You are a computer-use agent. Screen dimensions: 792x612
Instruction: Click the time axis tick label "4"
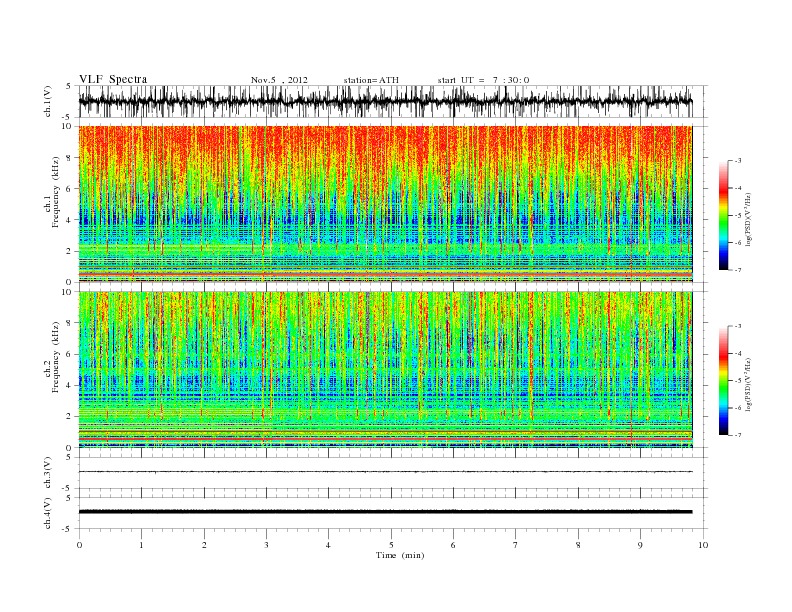tap(328, 545)
